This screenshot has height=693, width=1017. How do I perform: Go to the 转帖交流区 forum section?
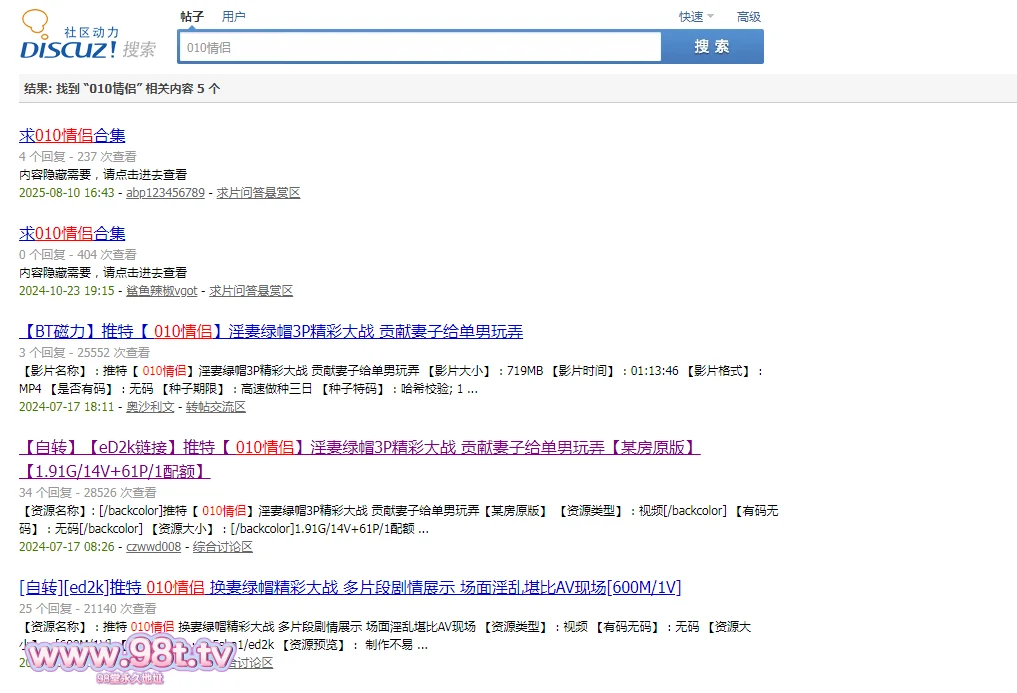215,407
